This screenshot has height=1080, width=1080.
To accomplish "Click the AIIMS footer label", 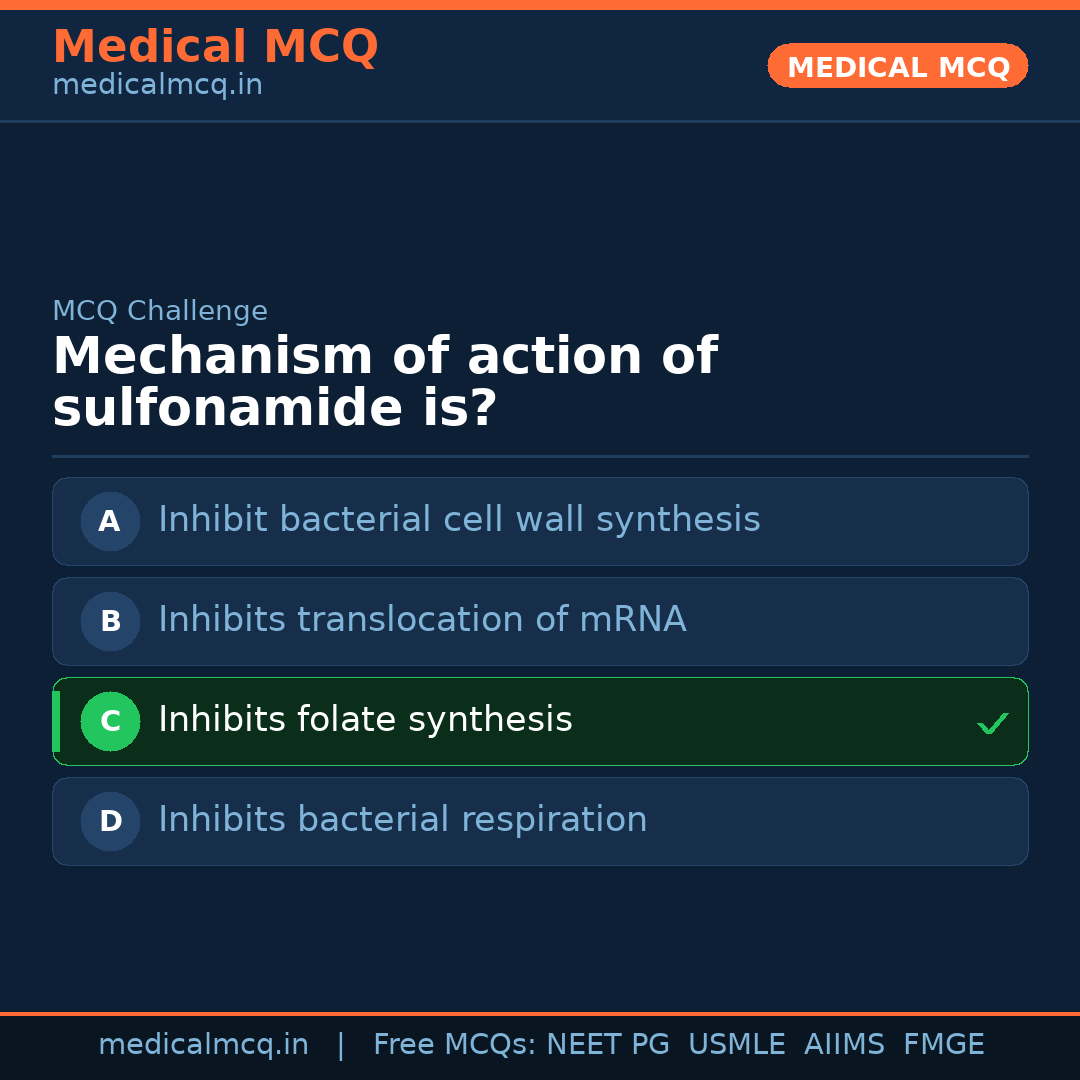I will pos(844,1045).
